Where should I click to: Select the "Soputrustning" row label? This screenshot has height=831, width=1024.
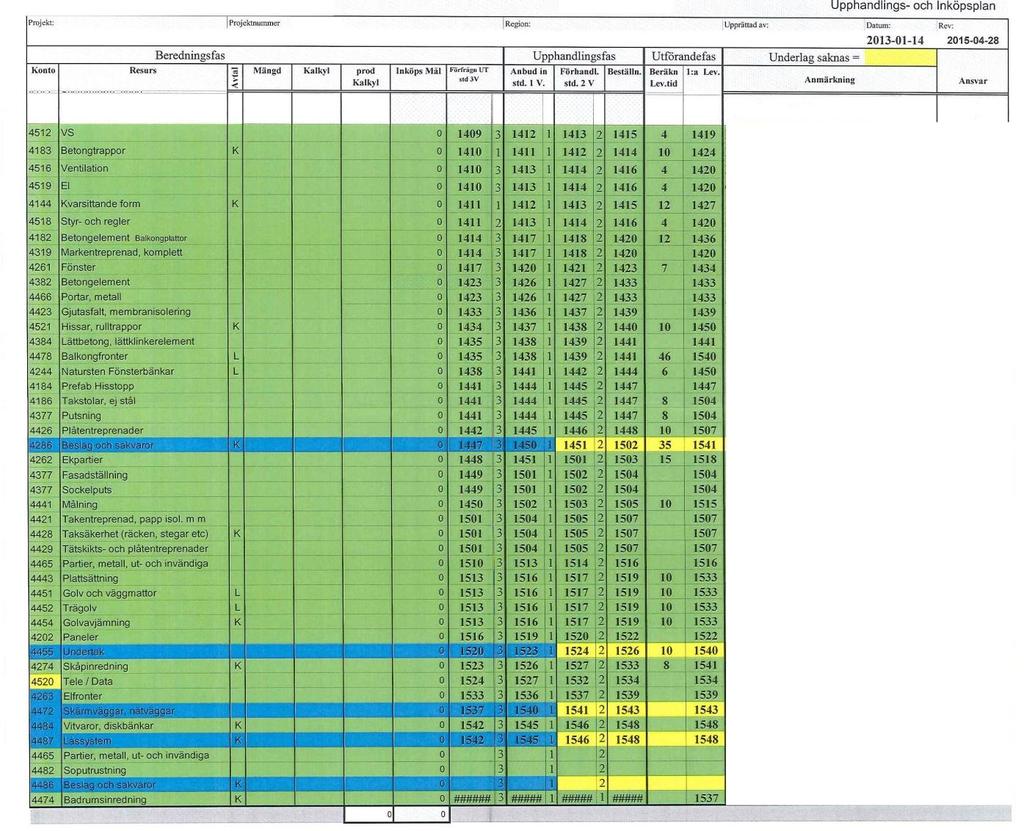tap(95, 770)
